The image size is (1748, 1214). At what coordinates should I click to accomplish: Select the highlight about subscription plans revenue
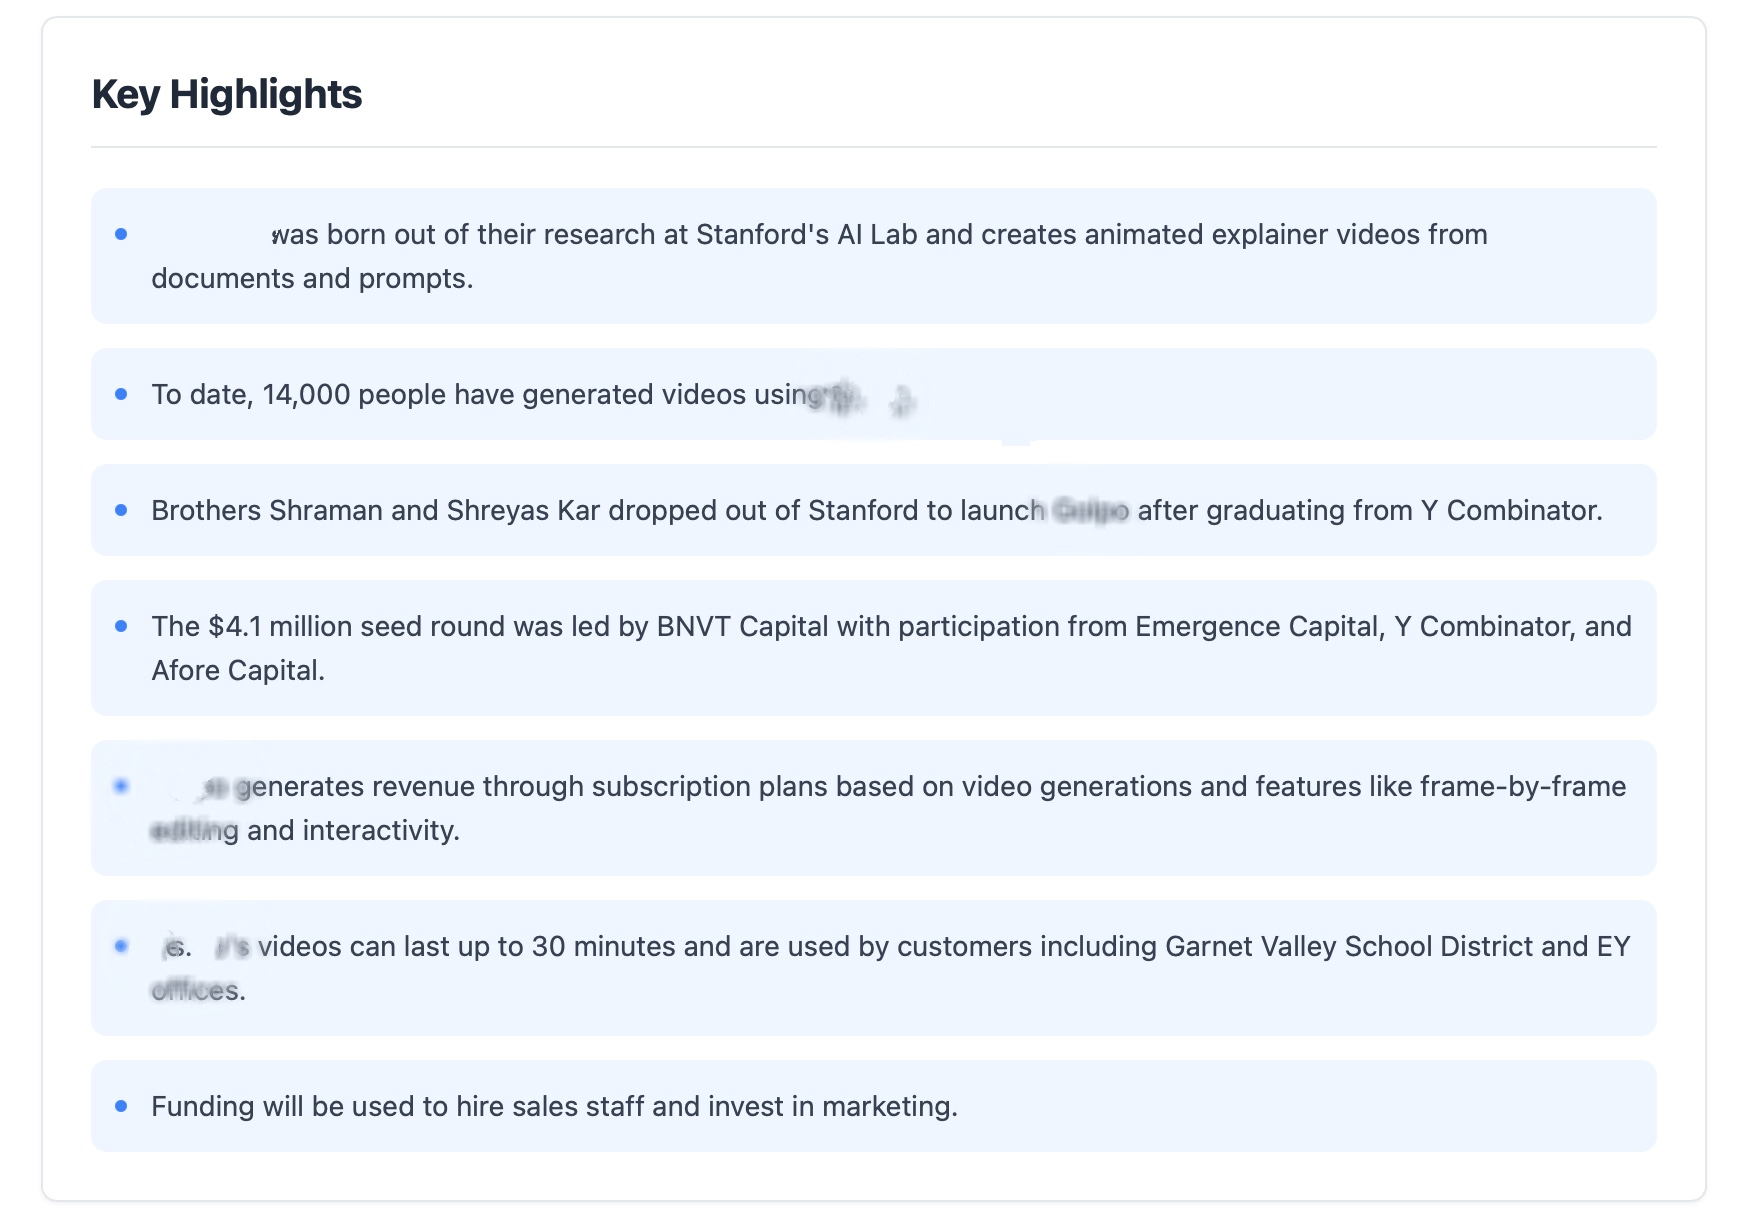coord(873,807)
